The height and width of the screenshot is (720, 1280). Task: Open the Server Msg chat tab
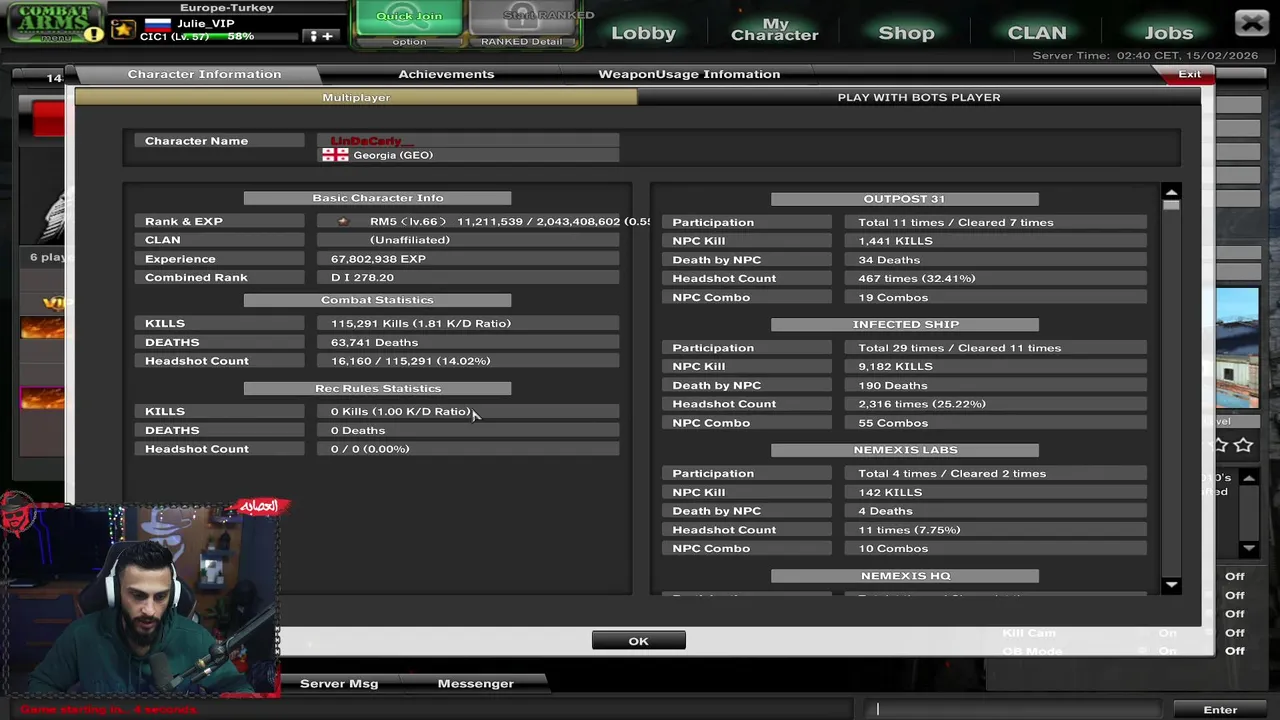339,683
